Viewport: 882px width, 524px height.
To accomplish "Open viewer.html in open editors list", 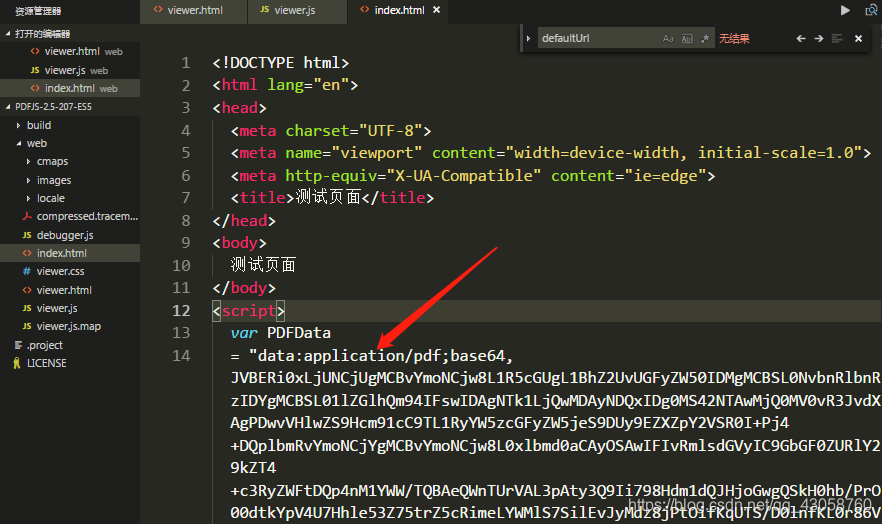I will [70, 51].
